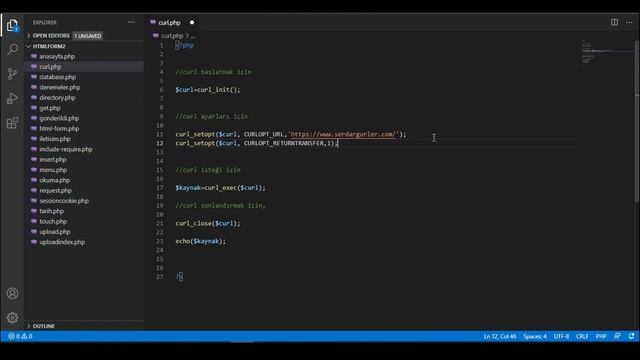Image resolution: width=640 pixels, height=360 pixels.
Task: Open editor more actions ellipsis
Action: coord(629,22)
